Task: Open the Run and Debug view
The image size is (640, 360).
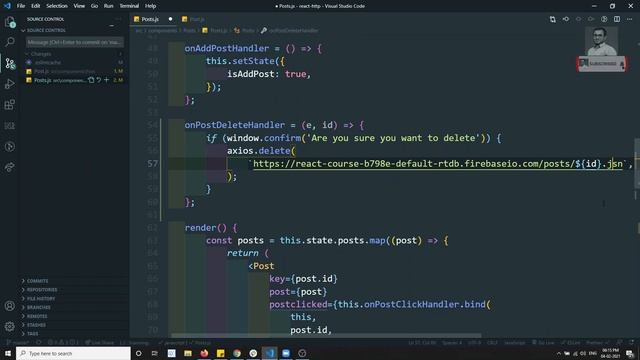Action: point(10,84)
